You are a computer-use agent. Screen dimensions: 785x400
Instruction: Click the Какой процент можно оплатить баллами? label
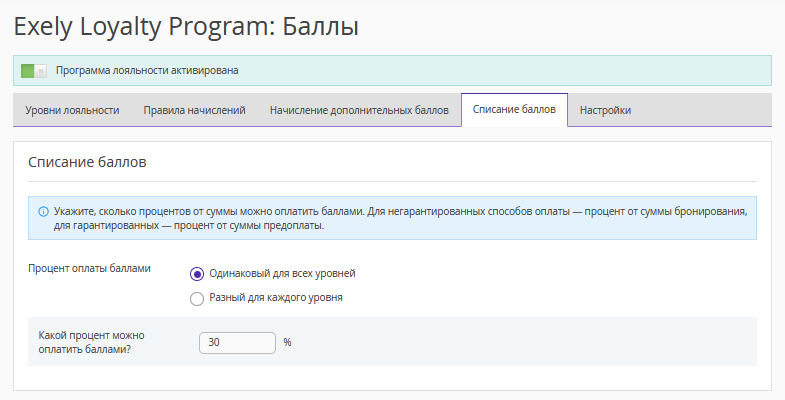pyautogui.click(x=92, y=342)
